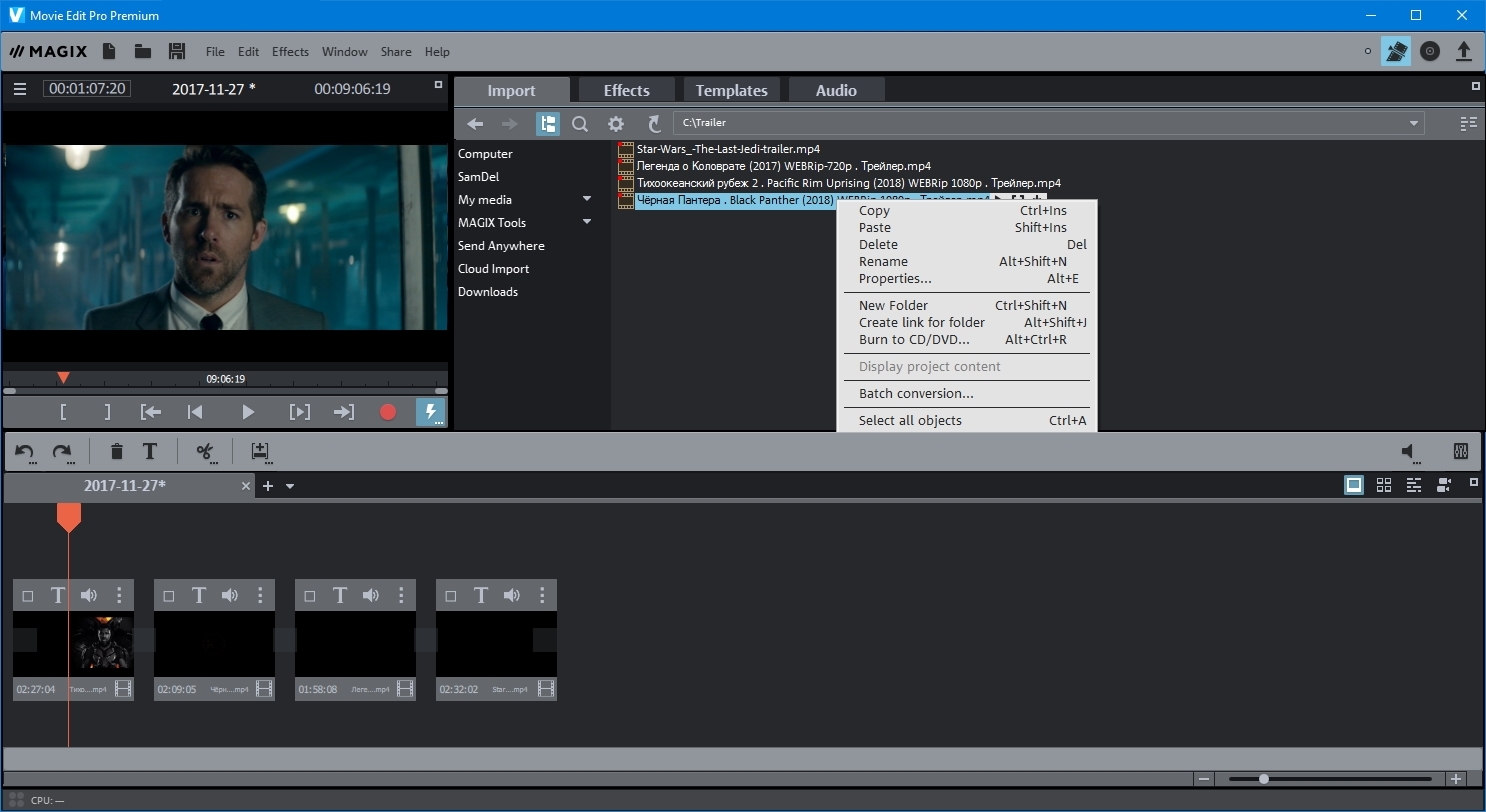Select Star-Wars_-The-Last-Jedi-trailer.mp4 file

728,149
